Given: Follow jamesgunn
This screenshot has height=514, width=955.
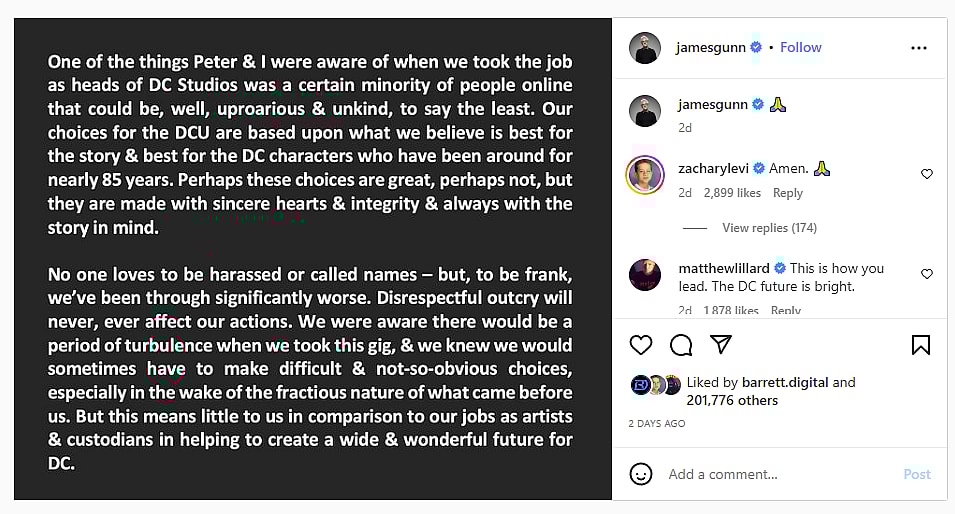Looking at the screenshot, I should pyautogui.click(x=800, y=47).
